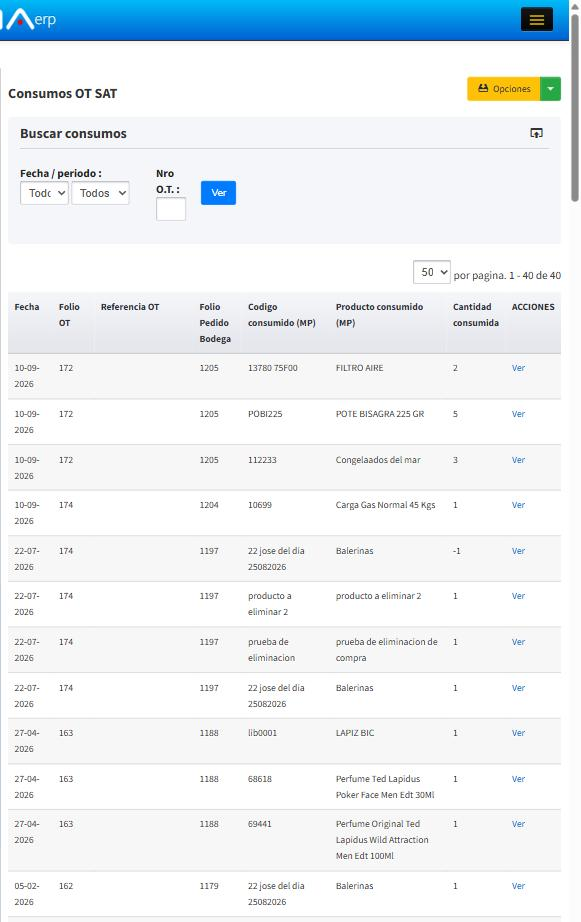Screen dimensions: 581x922
Task: Expand the green Opciones dropdown arrow
Action: pyautogui.click(x=550, y=89)
